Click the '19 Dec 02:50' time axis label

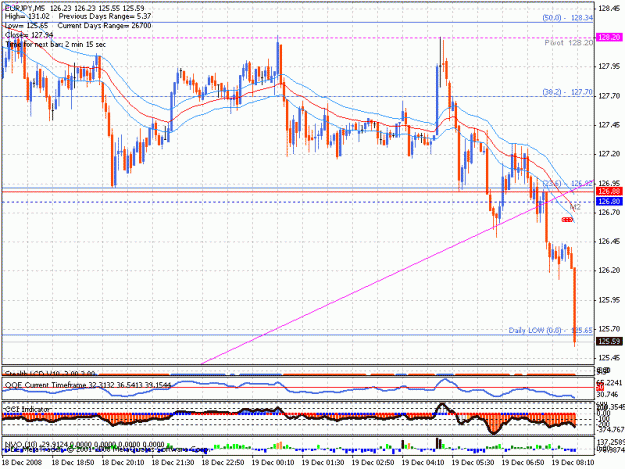click(372, 463)
